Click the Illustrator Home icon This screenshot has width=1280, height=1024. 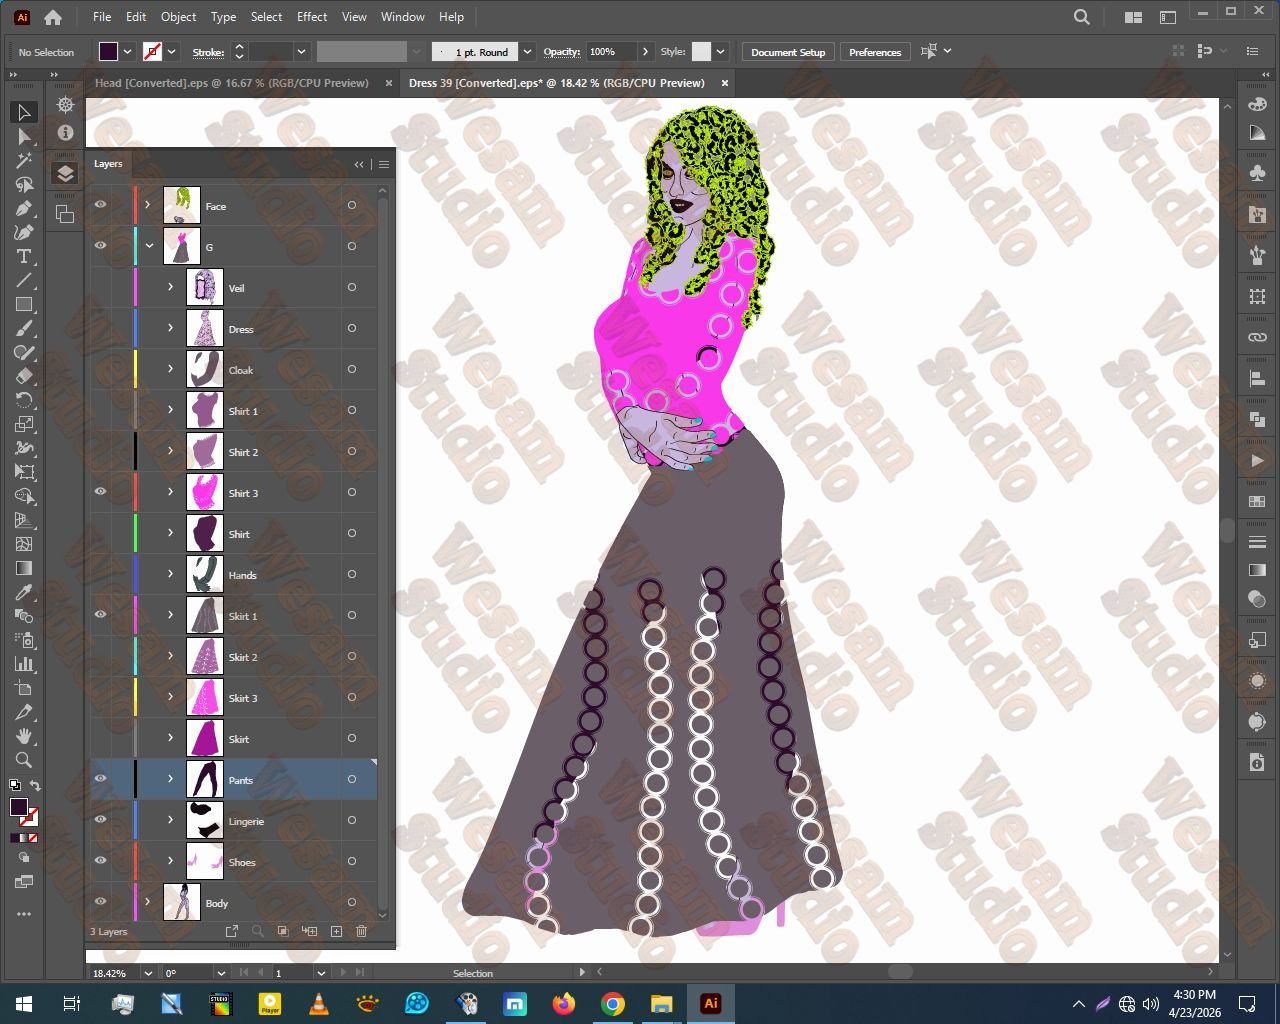point(53,17)
